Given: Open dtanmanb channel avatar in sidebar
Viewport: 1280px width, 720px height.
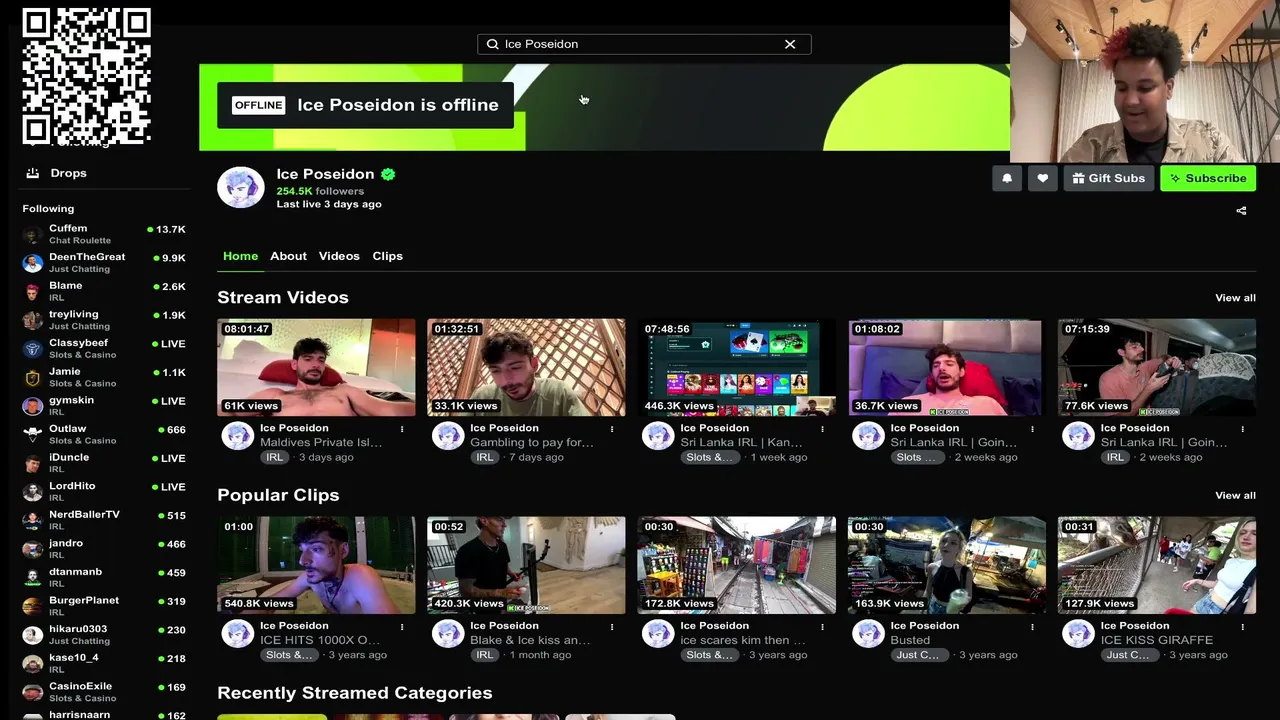Looking at the screenshot, I should click(x=33, y=578).
